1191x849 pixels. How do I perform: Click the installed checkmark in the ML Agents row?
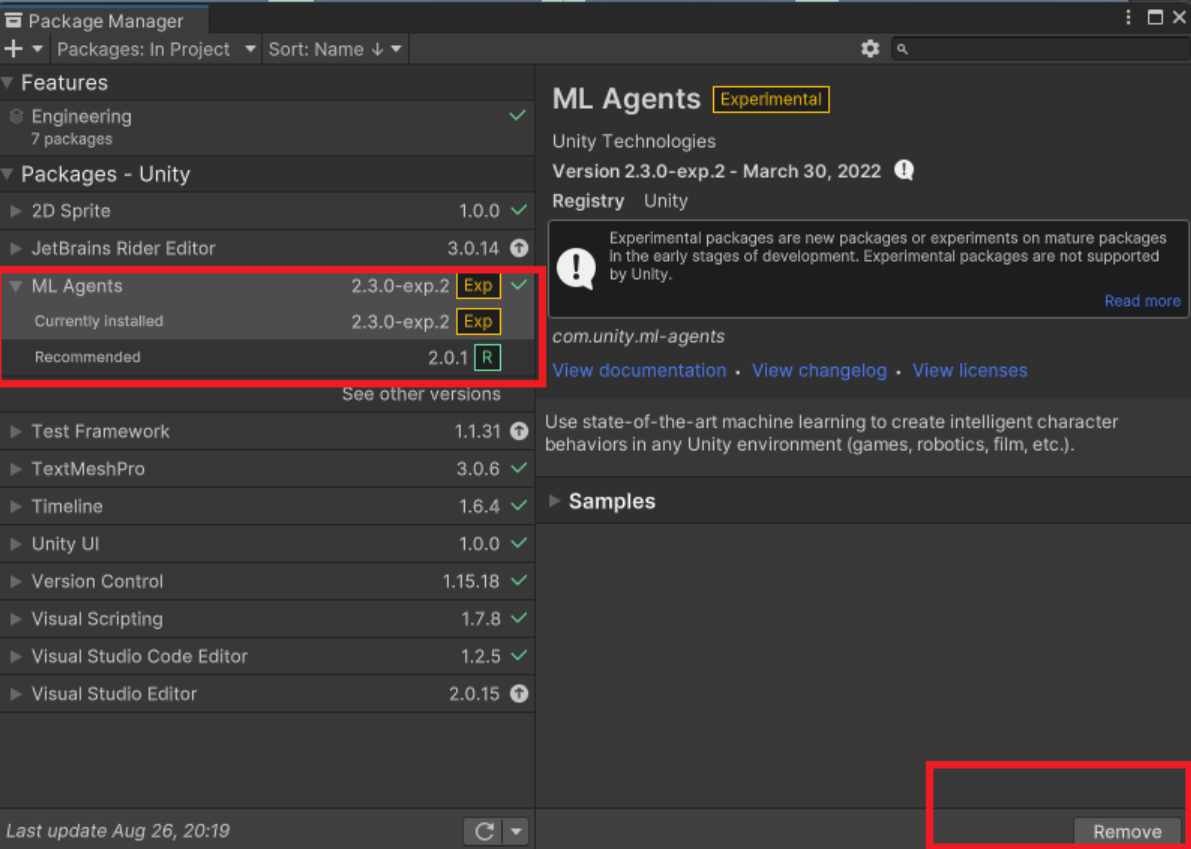pos(519,285)
